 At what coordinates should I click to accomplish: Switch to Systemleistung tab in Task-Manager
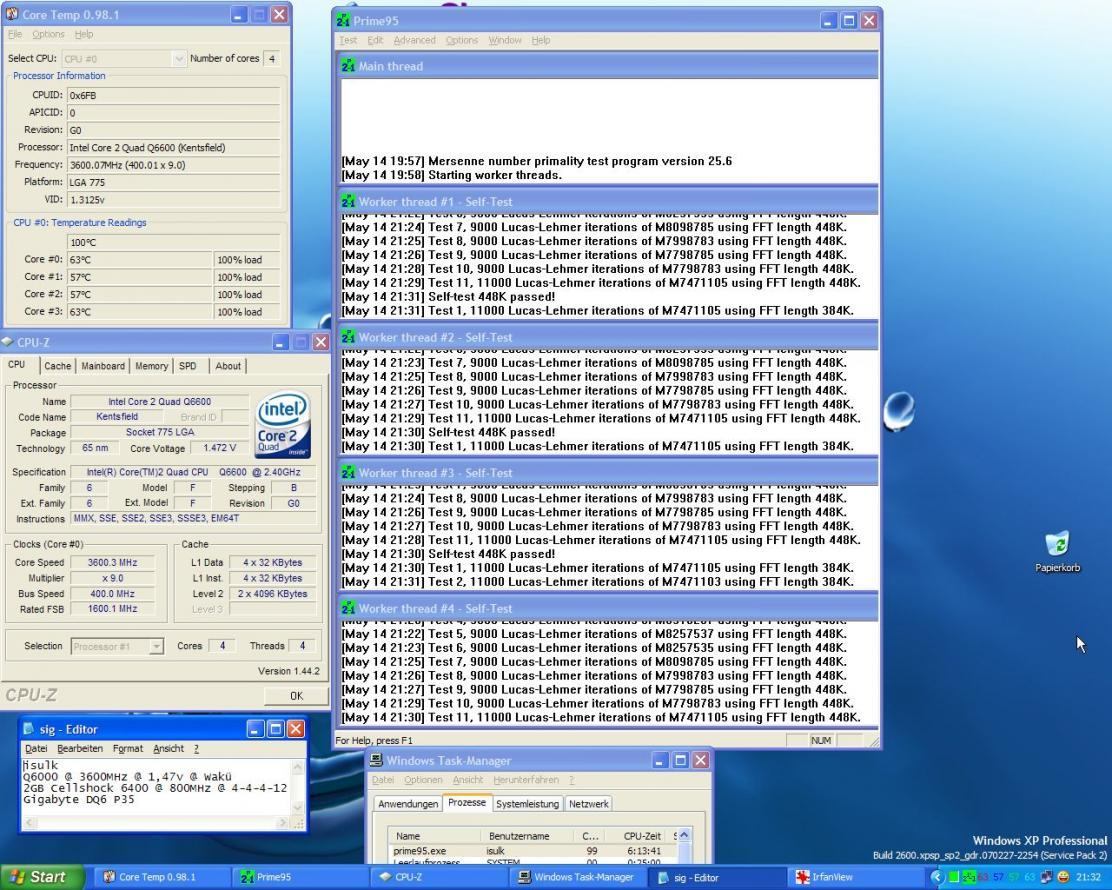coord(527,804)
